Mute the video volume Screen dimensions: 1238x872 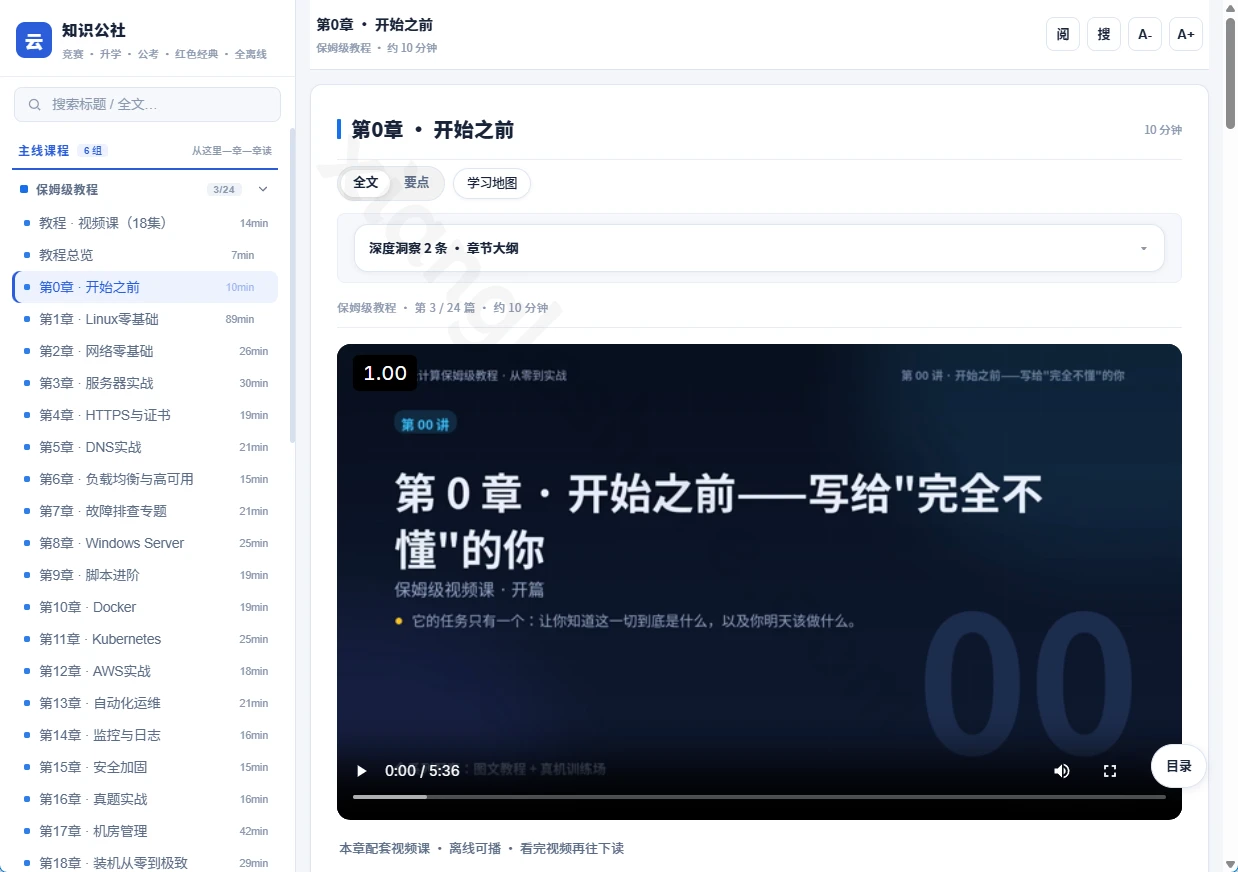pos(1062,771)
